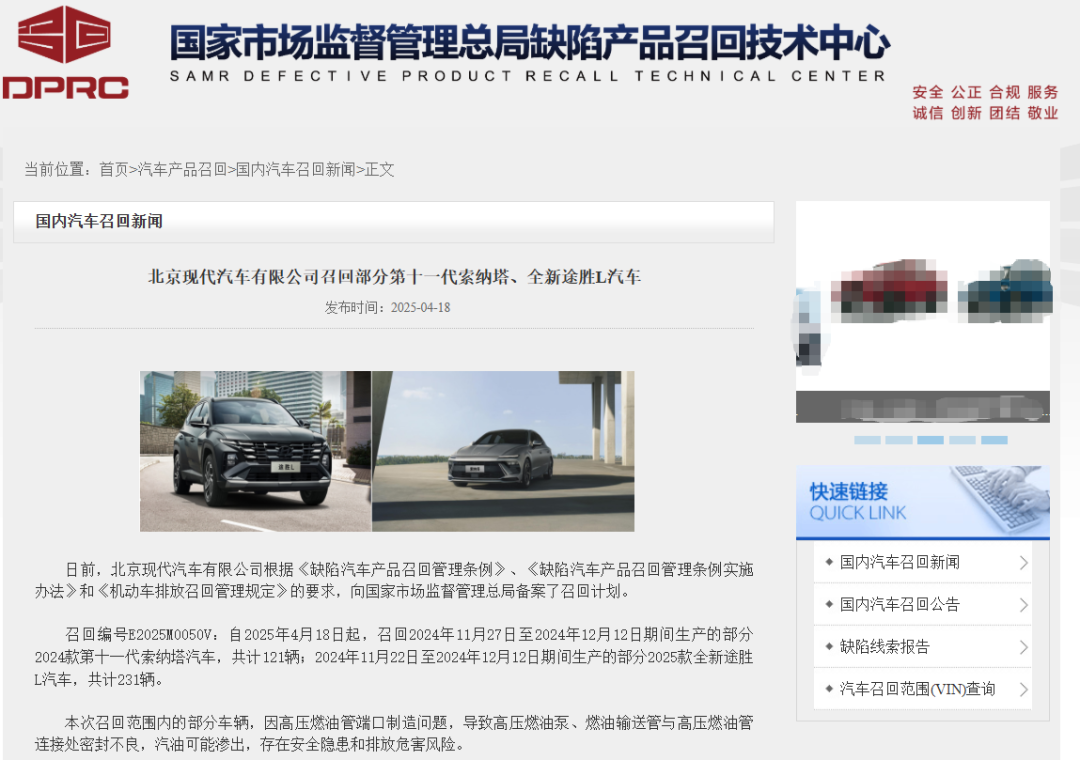Click paragraph containing 召回编号E2025M0050V
This screenshot has height=760, width=1080.
click(x=394, y=657)
